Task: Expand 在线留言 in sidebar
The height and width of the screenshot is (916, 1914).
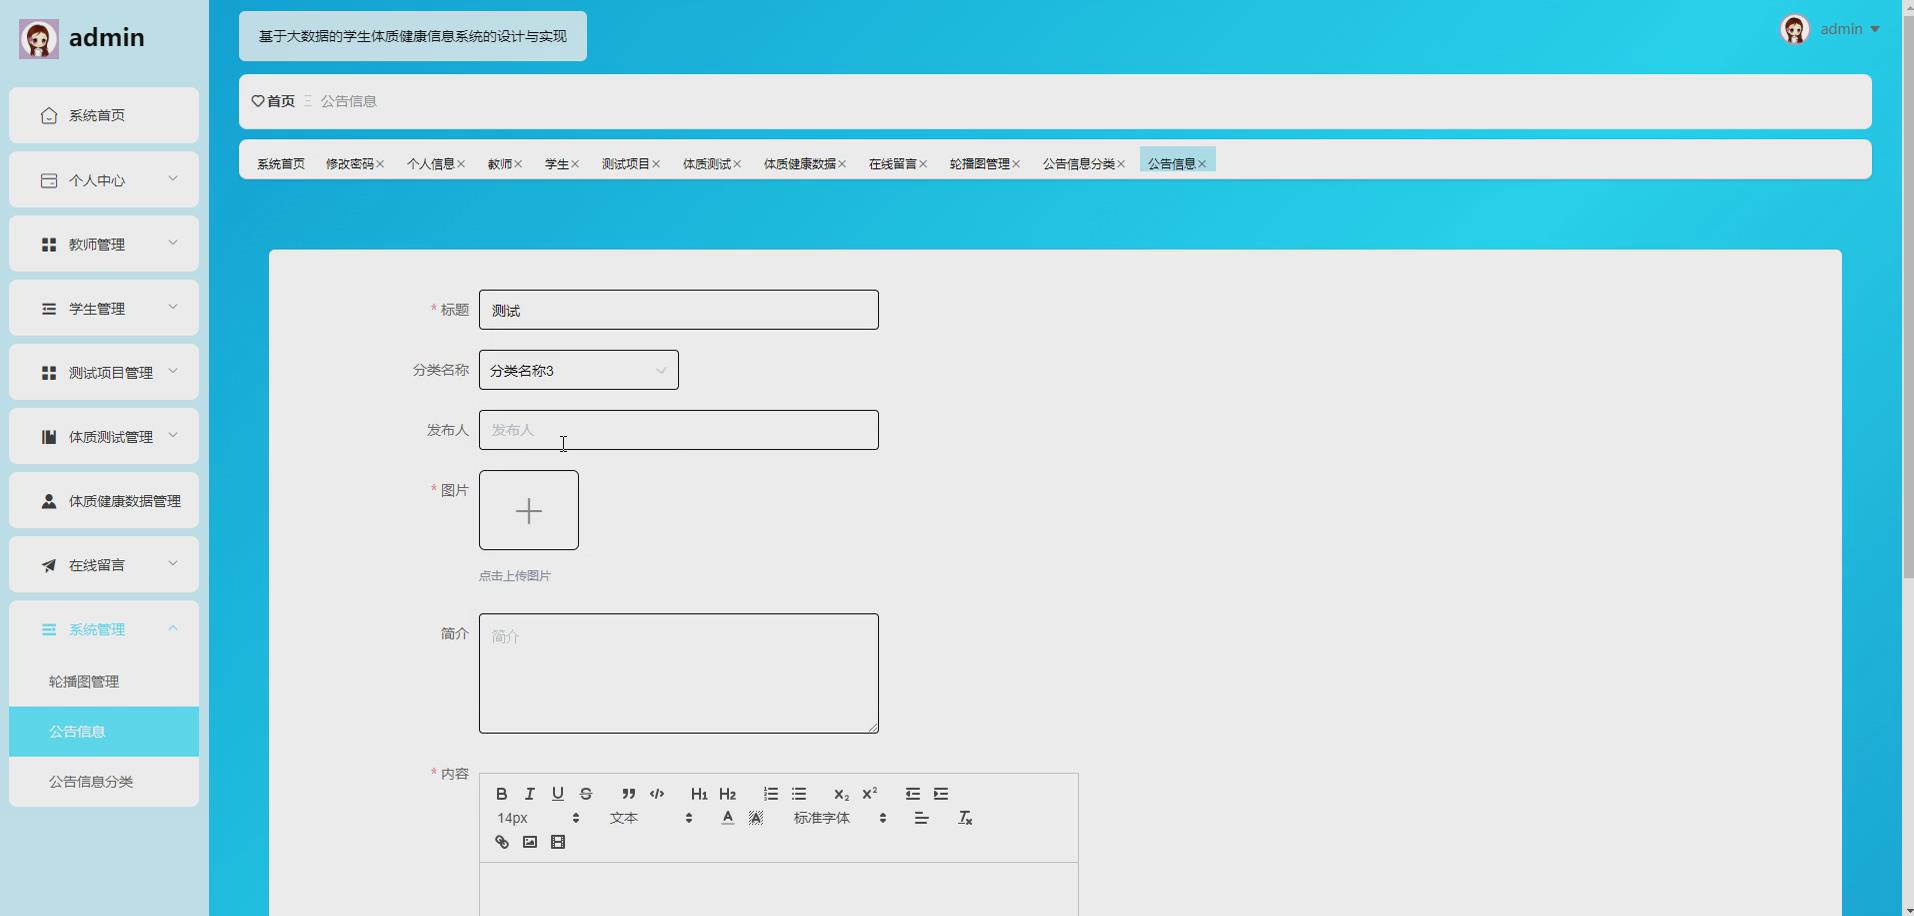Action: [104, 565]
